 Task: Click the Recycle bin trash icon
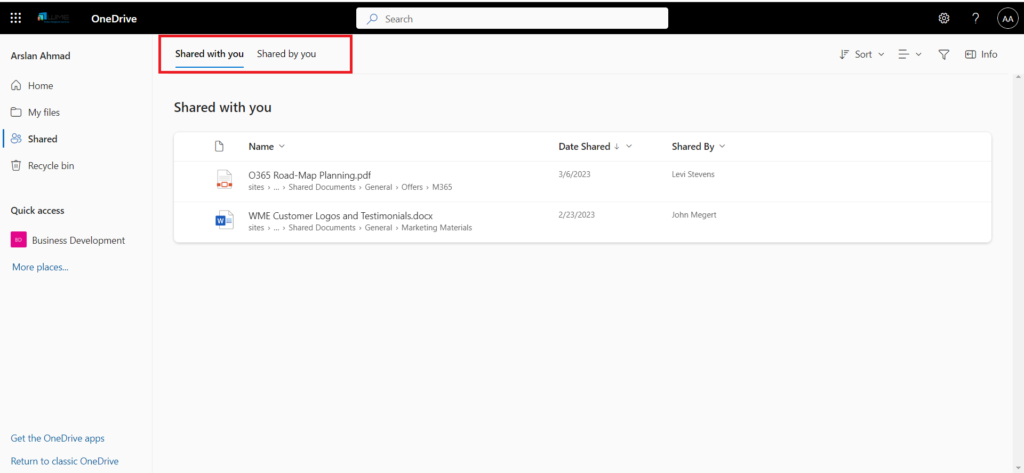pyautogui.click(x=16, y=166)
